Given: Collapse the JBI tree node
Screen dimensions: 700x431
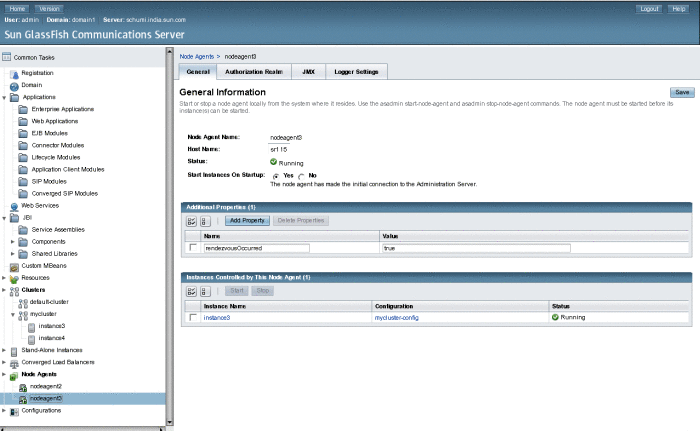Looking at the screenshot, I should pyautogui.click(x=4, y=218).
